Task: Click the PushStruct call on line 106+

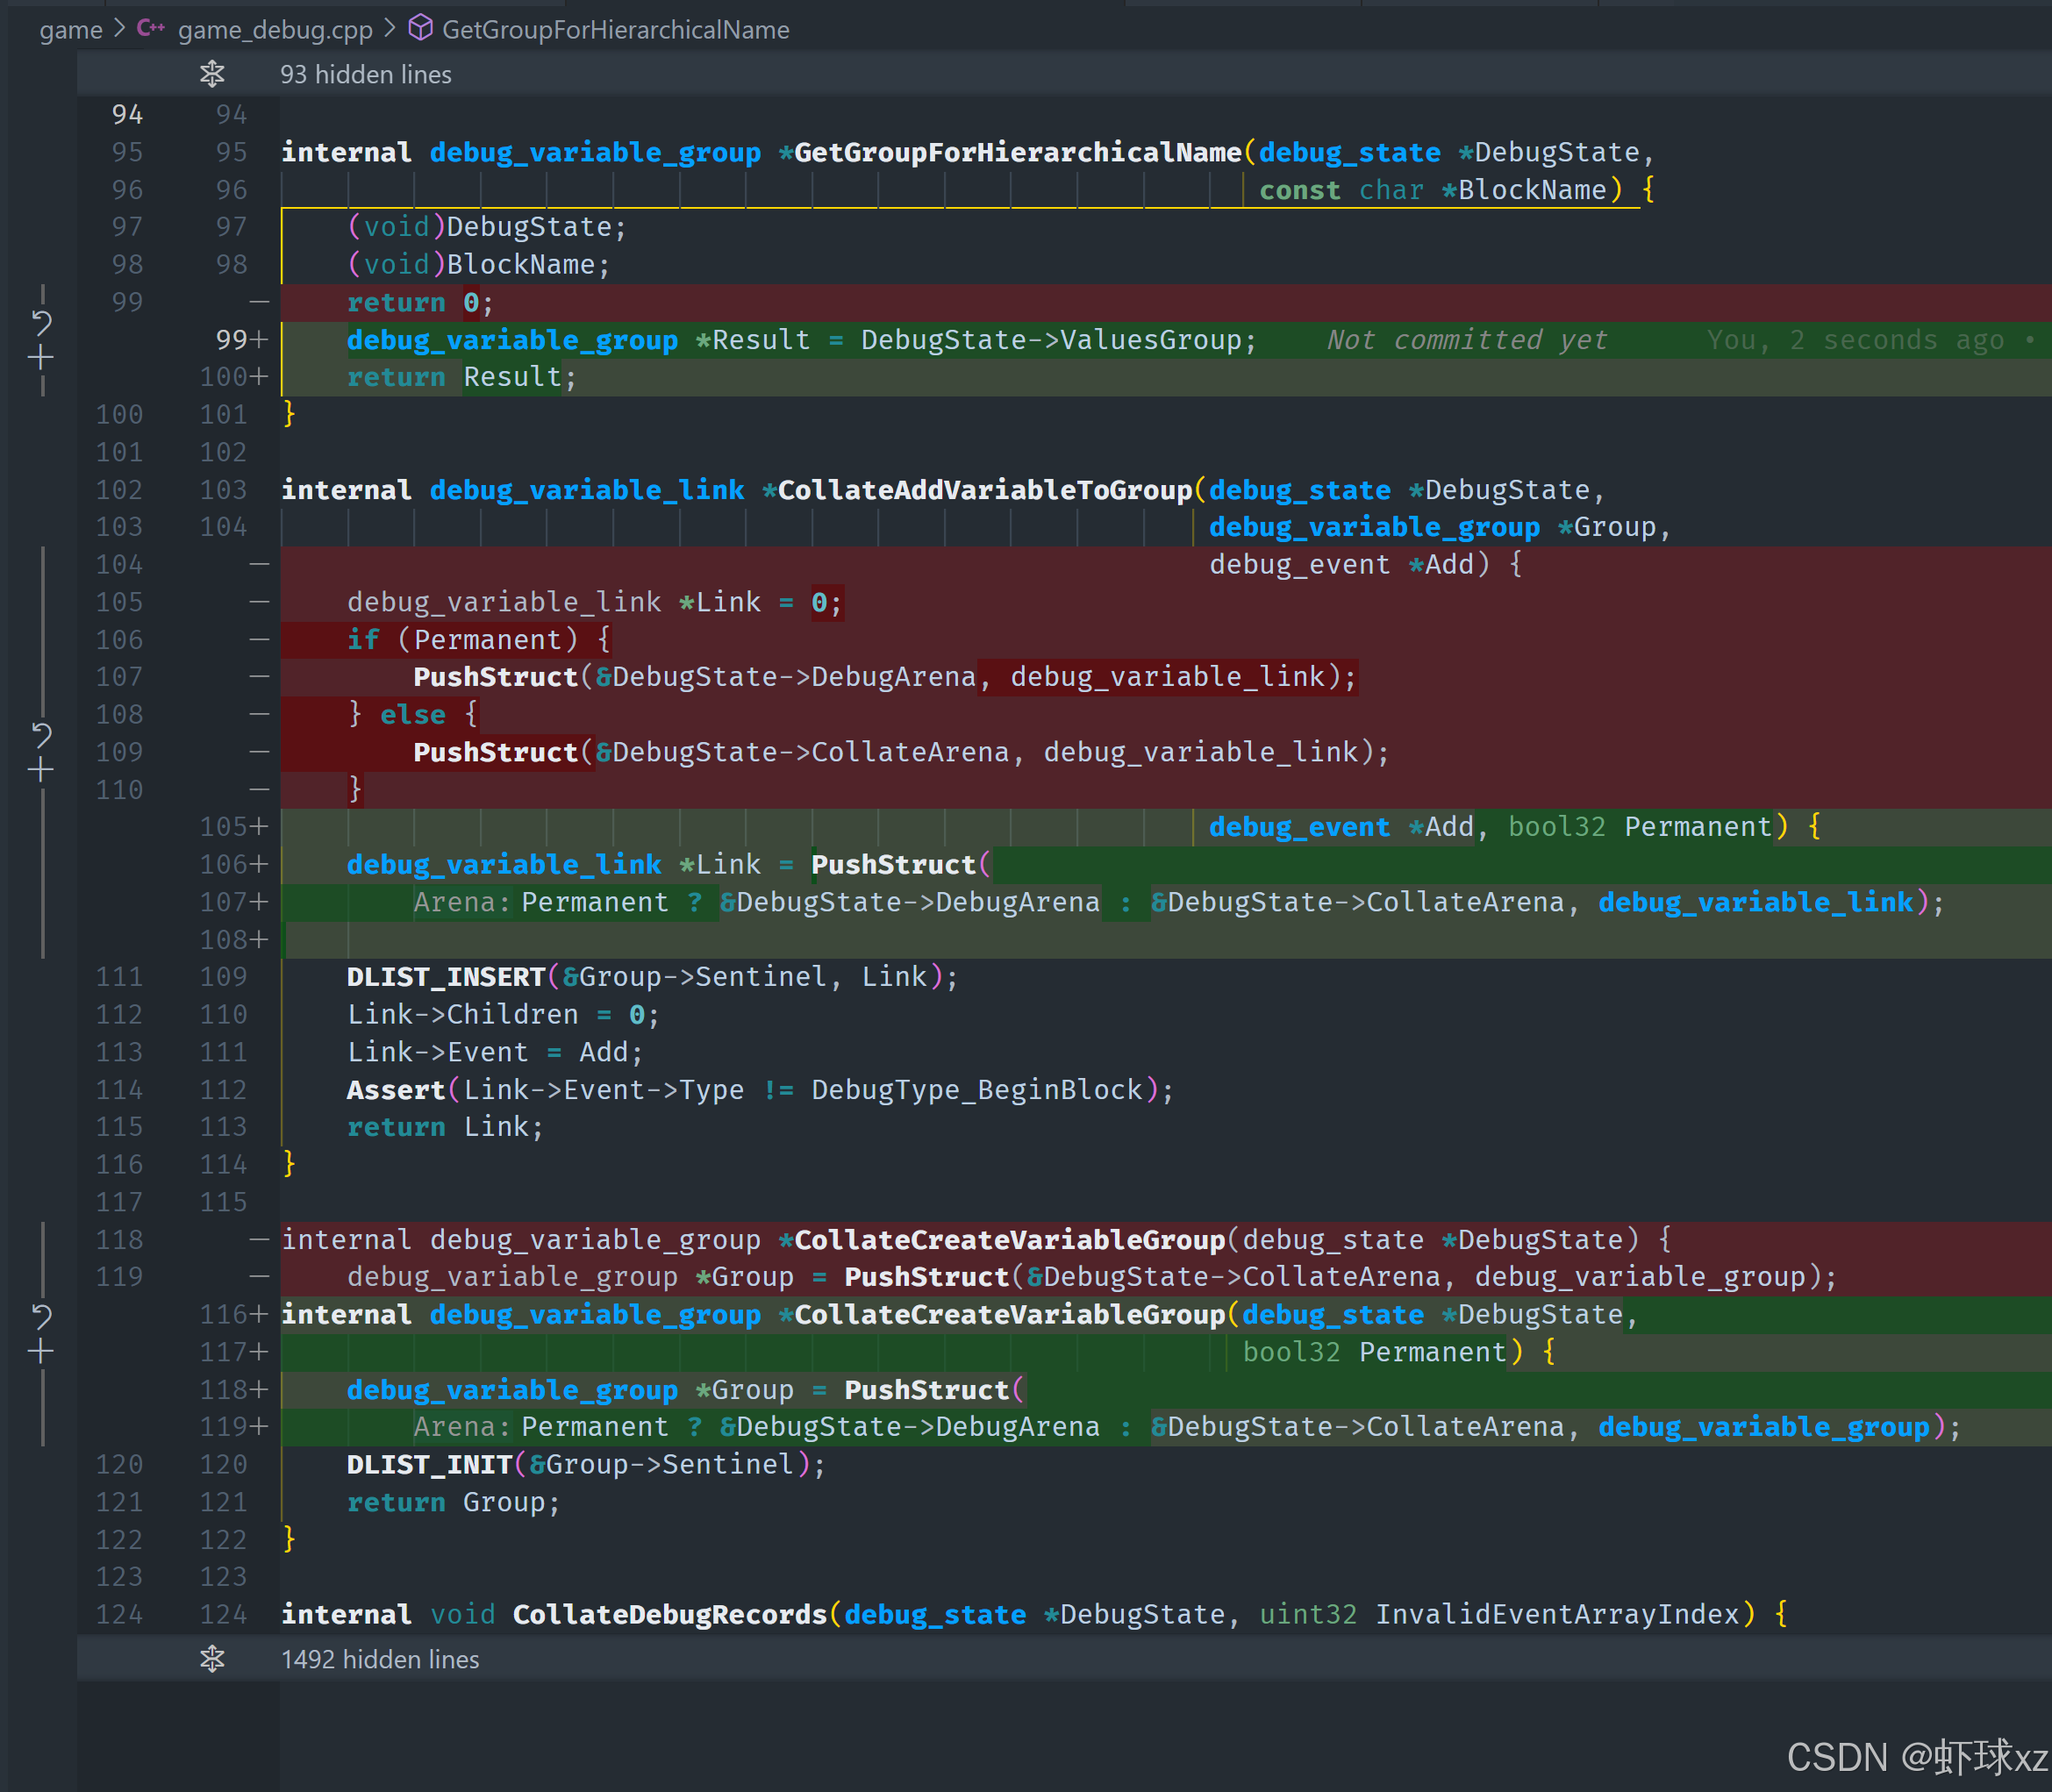Action: tap(893, 865)
